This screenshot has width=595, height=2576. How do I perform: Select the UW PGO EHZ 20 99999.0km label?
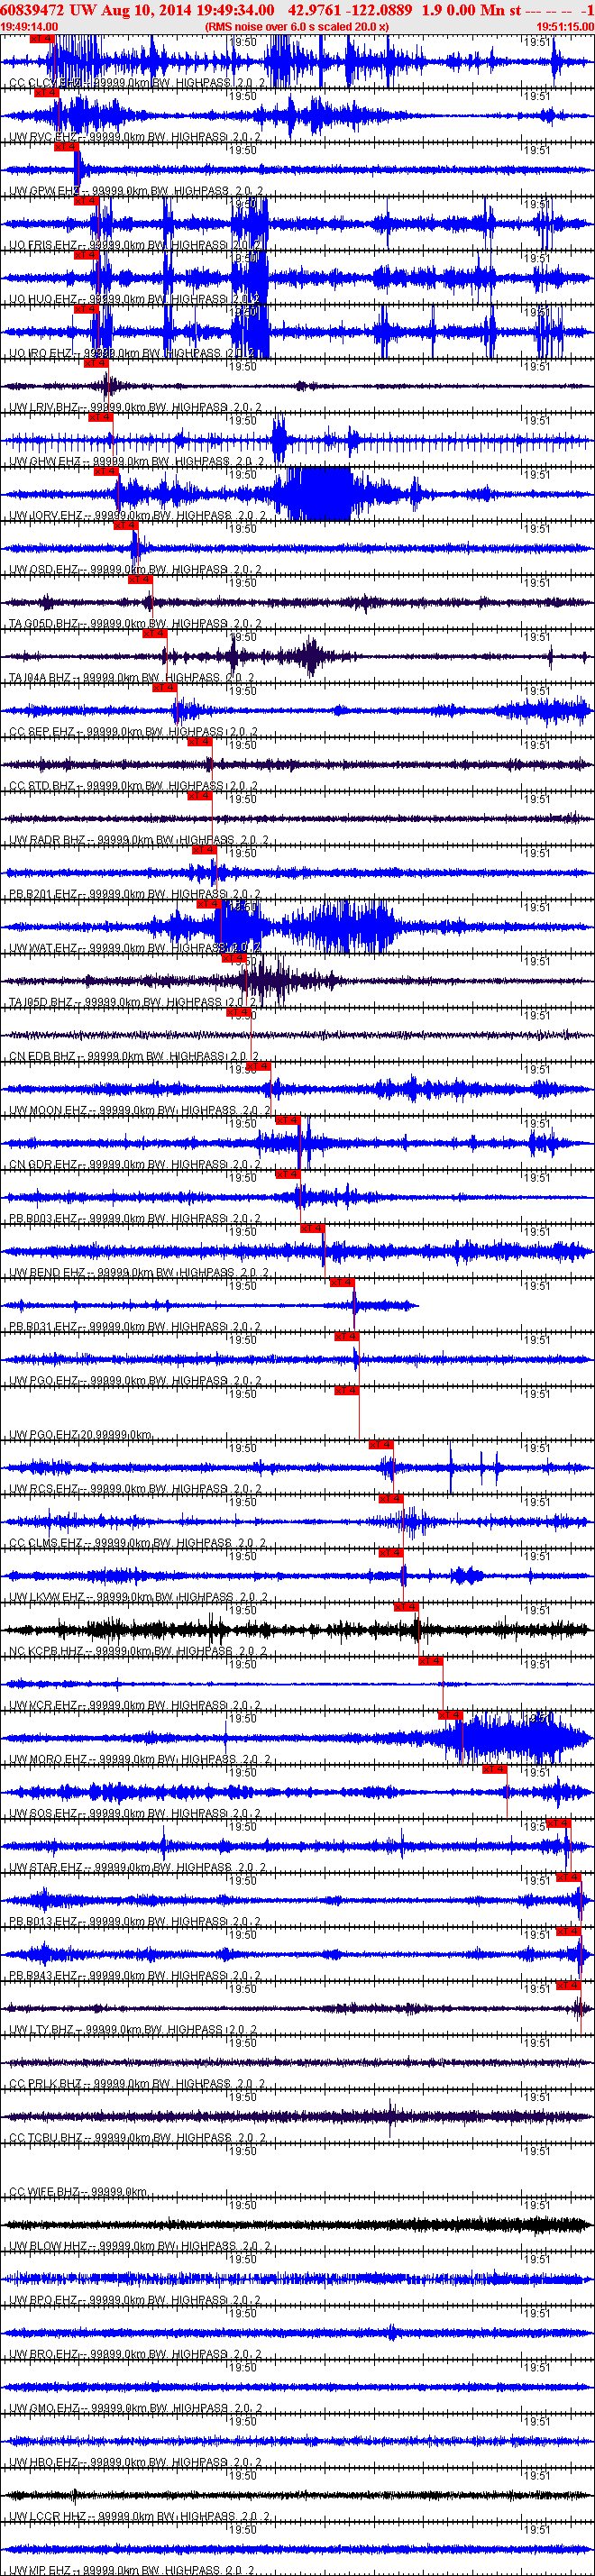(x=81, y=1435)
